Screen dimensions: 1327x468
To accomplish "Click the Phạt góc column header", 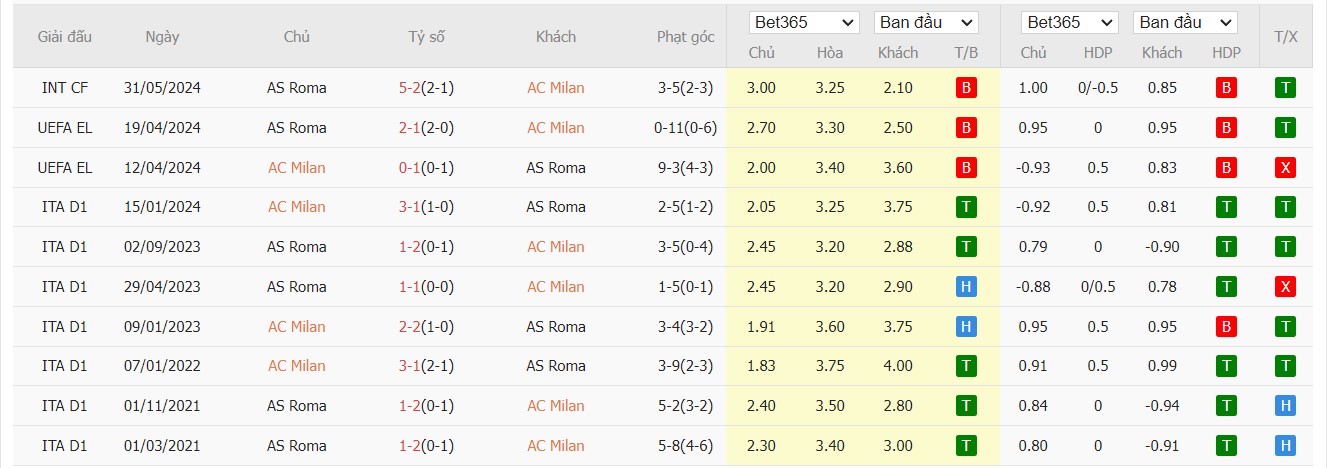I will [x=686, y=37].
